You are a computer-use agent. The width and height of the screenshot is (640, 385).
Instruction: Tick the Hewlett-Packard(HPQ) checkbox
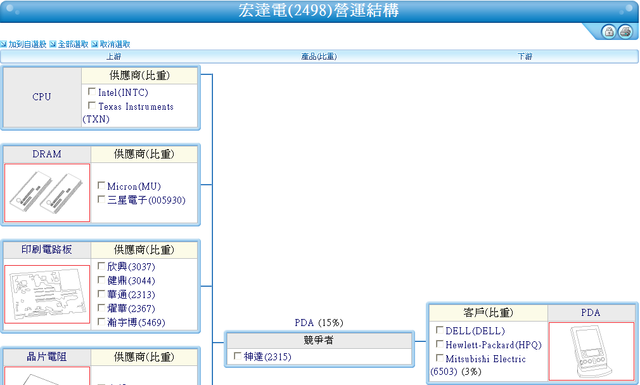coord(440,344)
